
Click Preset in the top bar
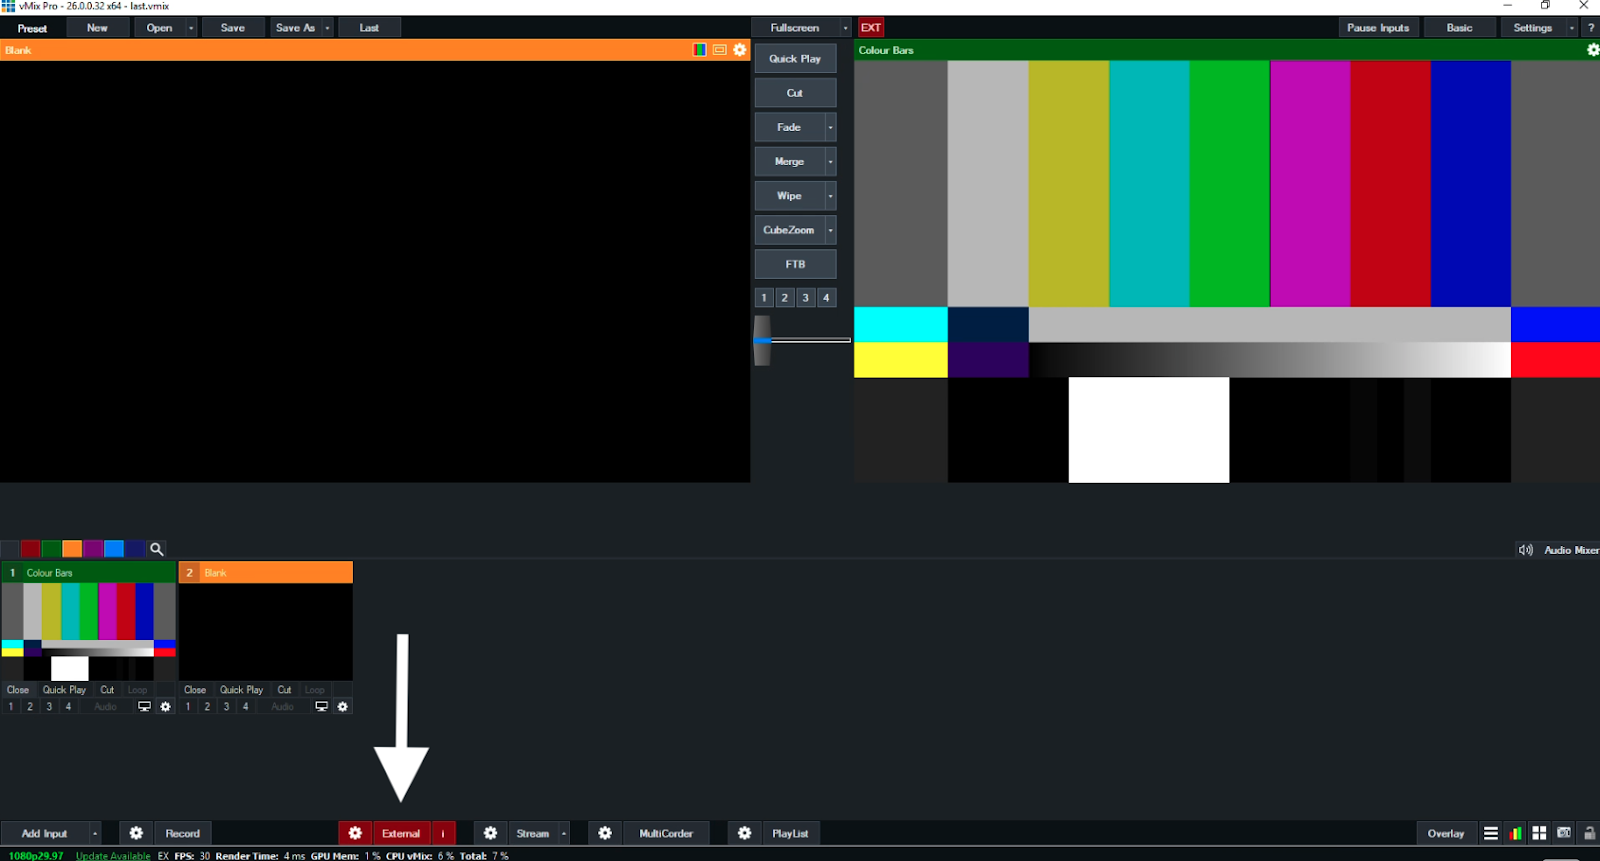point(32,28)
